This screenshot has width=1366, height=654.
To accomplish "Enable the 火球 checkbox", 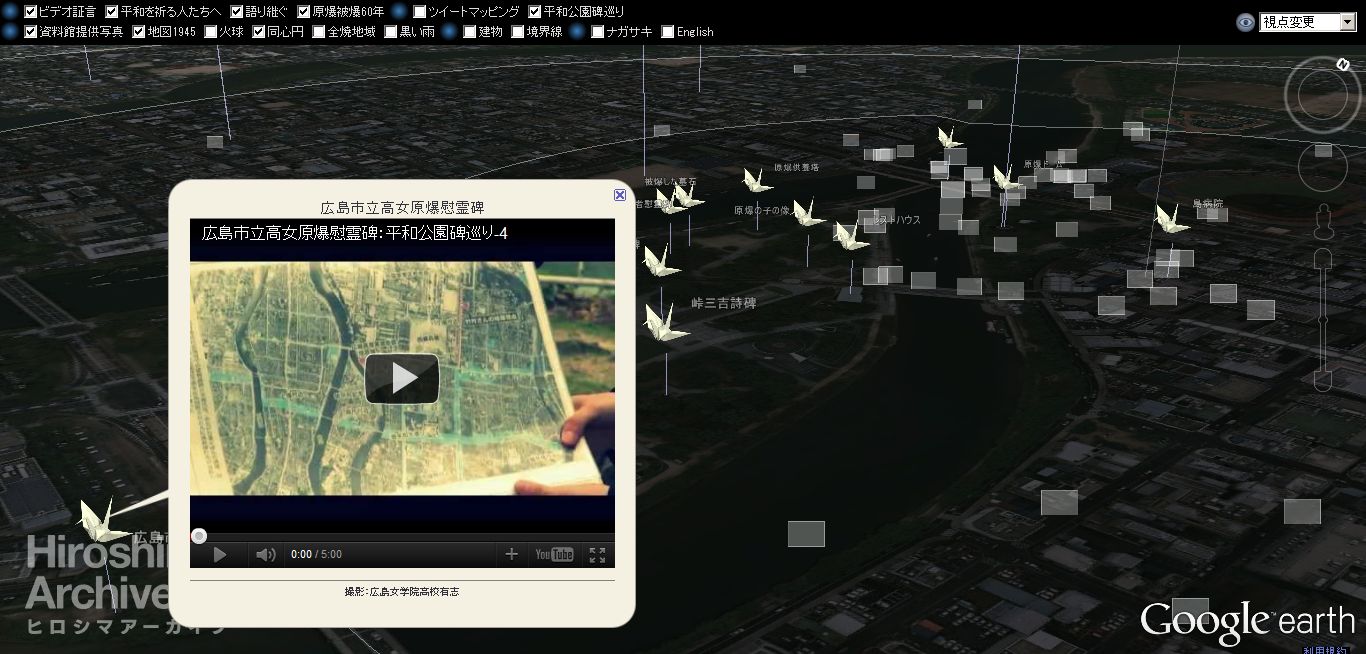I will 210,31.
